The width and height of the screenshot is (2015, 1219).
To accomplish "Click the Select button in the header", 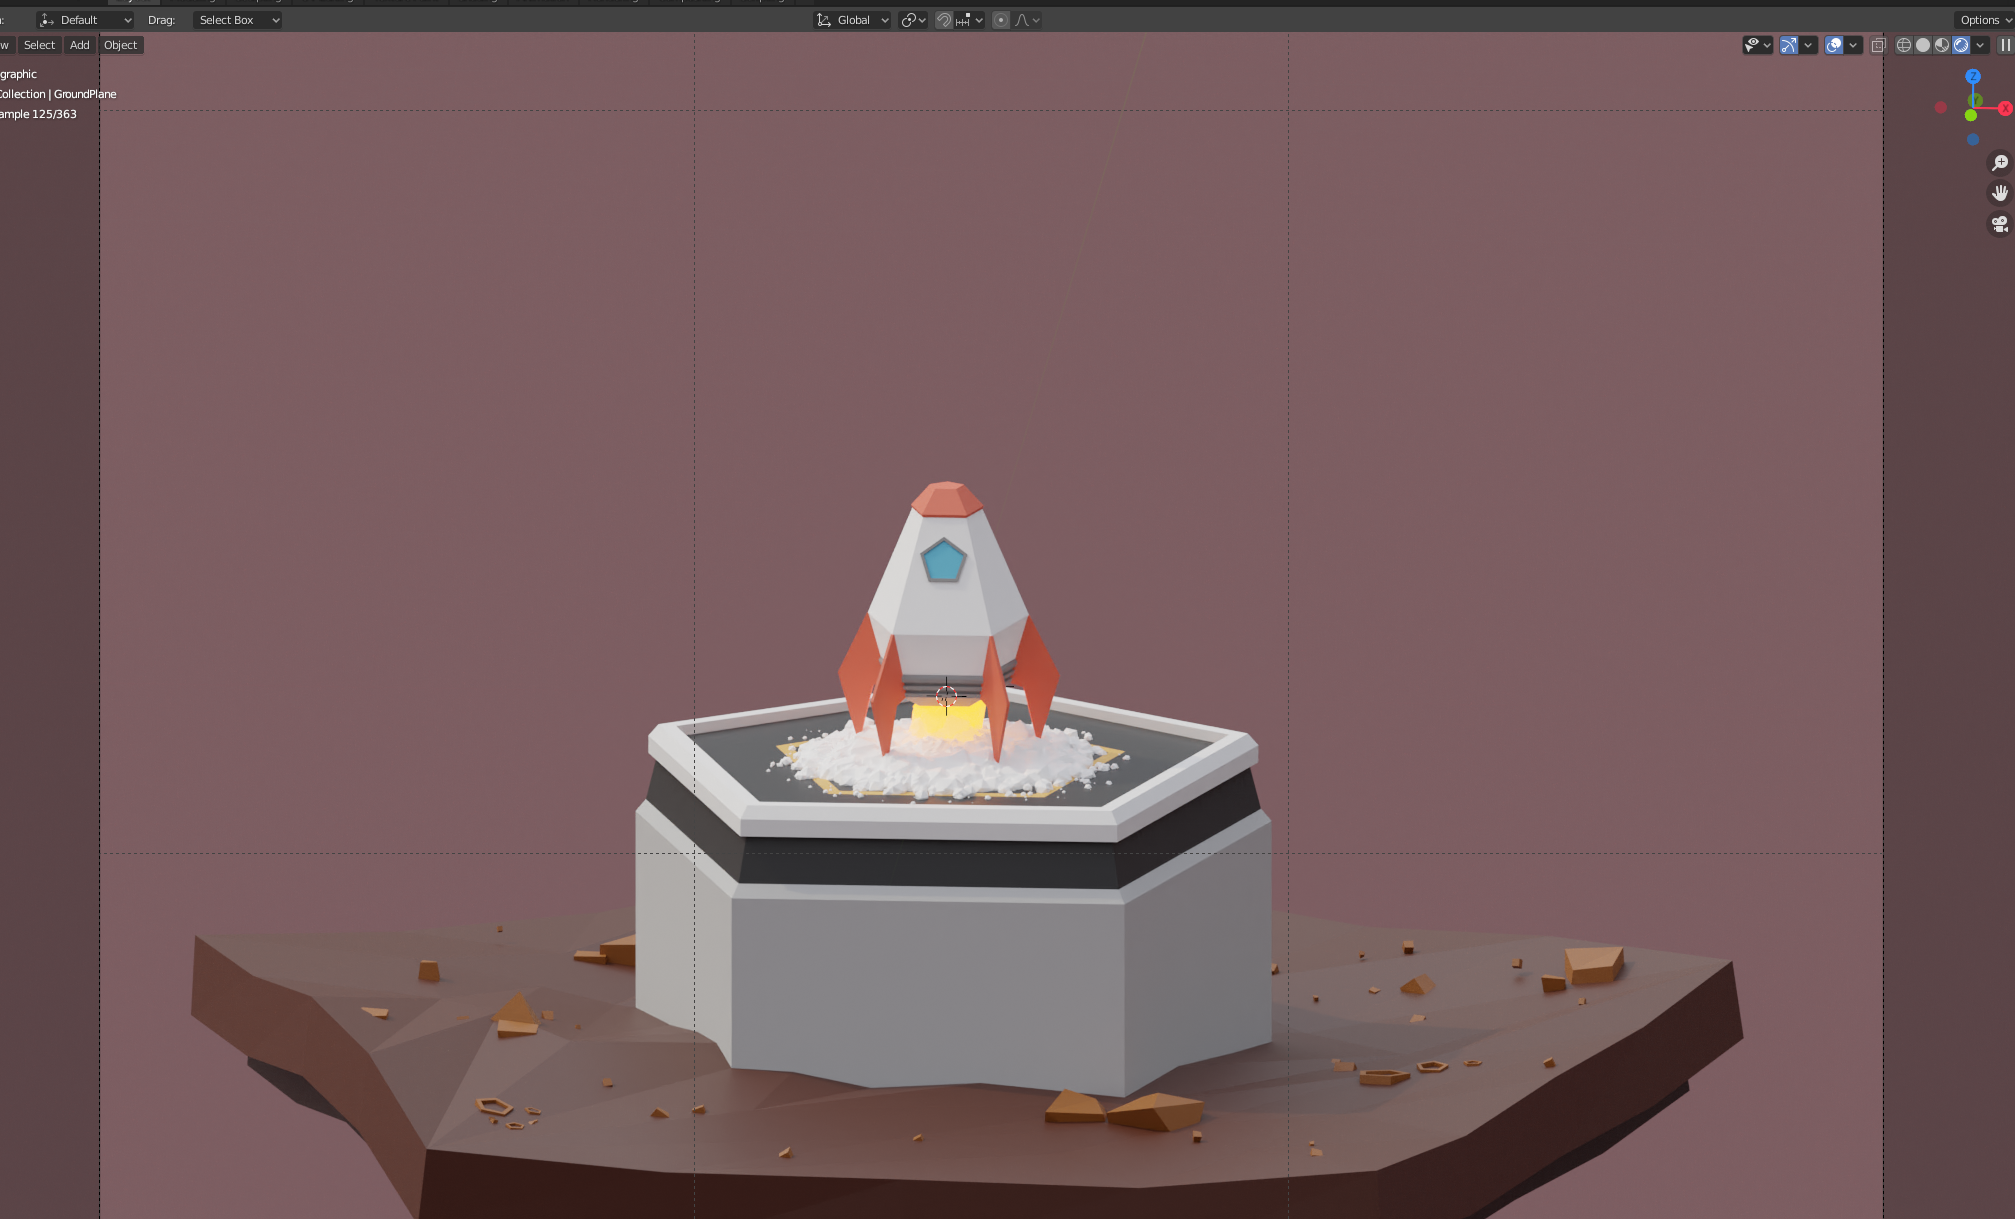I will coord(39,45).
